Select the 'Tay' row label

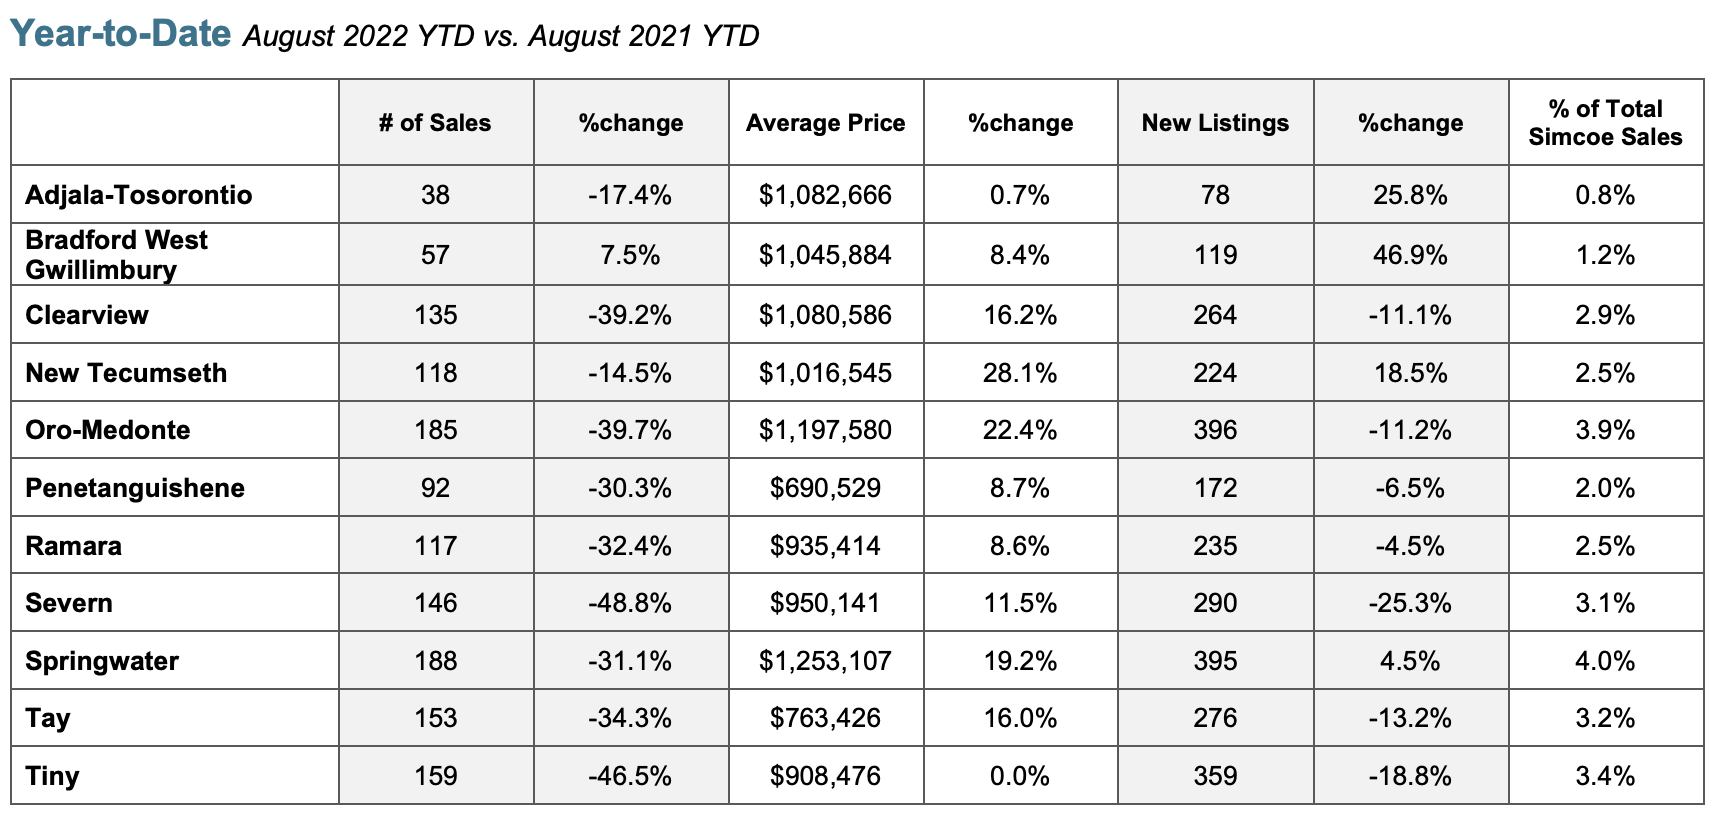(48, 718)
